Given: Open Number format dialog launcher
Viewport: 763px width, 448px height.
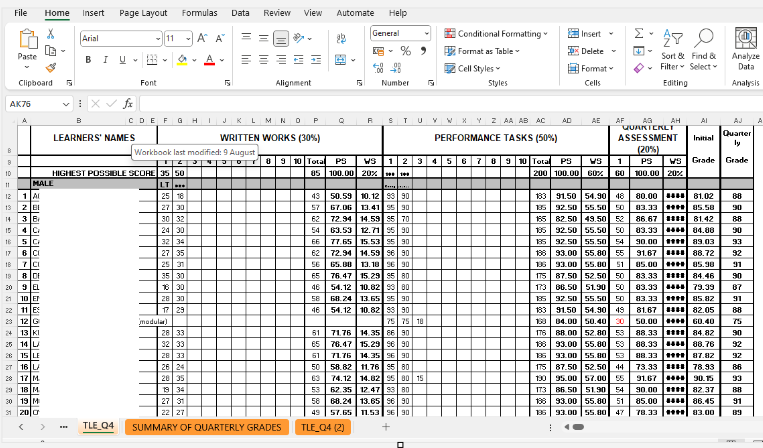Looking at the screenshot, I should tap(431, 83).
